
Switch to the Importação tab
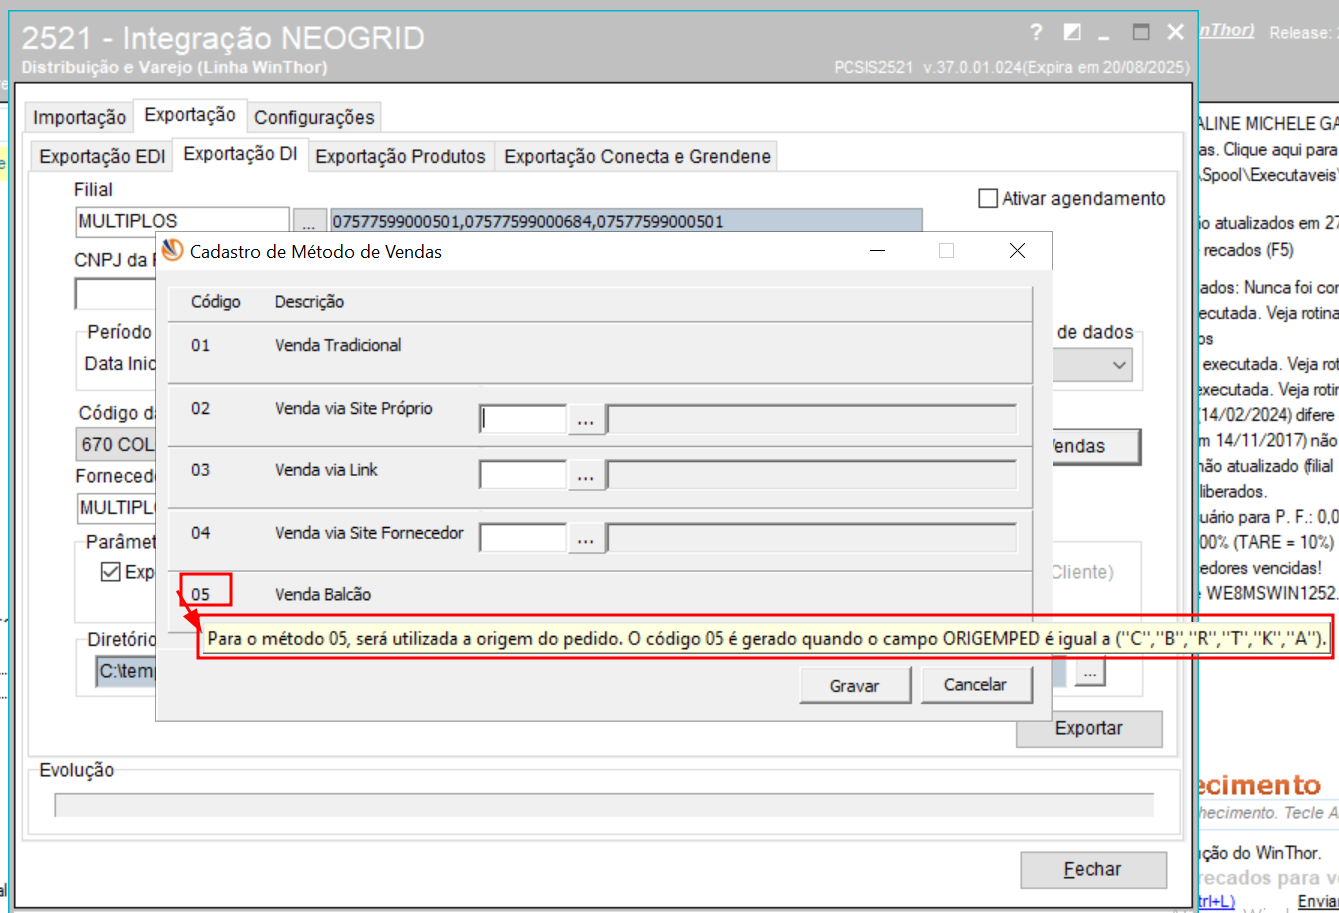click(79, 117)
